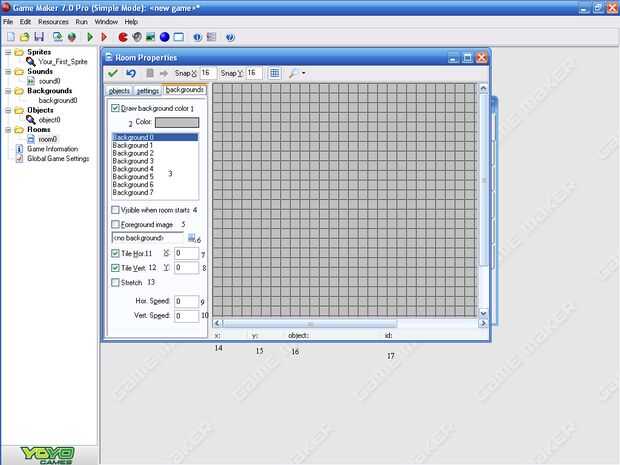The width and height of the screenshot is (620, 465).
Task: Open Global Game Settings in the tree
Action: (x=58, y=159)
